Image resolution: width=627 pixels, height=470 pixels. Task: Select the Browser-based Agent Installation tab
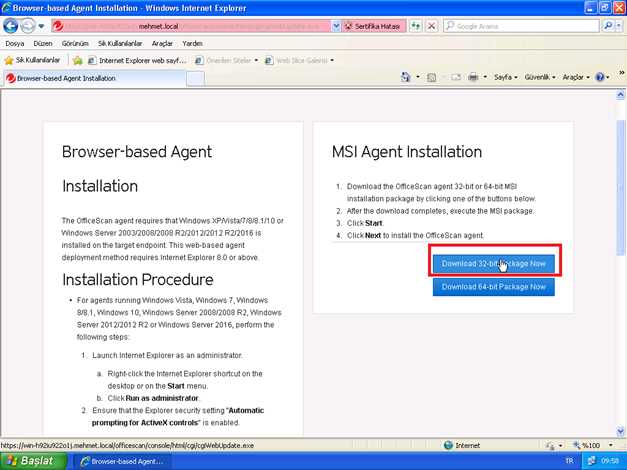point(95,78)
